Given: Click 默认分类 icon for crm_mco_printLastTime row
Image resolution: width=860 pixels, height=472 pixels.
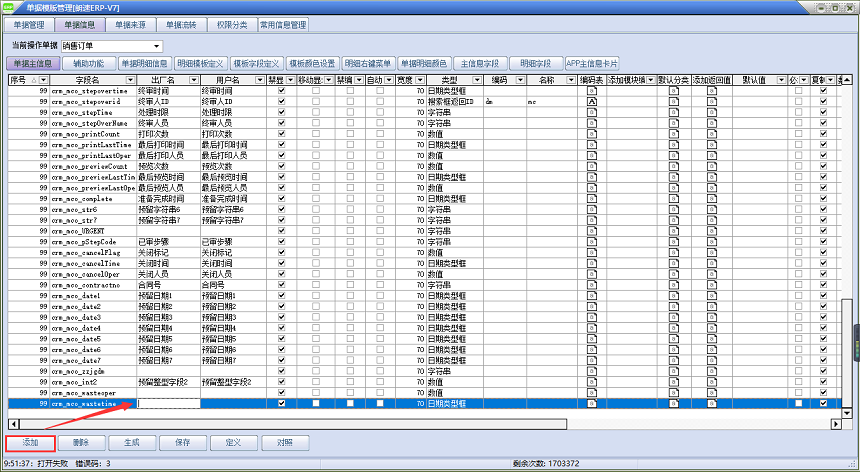Looking at the screenshot, I should tap(674, 145).
